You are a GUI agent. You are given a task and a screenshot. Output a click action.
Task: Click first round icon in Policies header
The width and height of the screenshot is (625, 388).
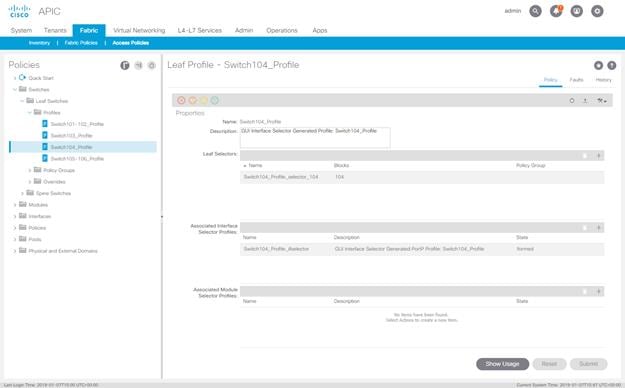pyautogui.click(x=125, y=65)
